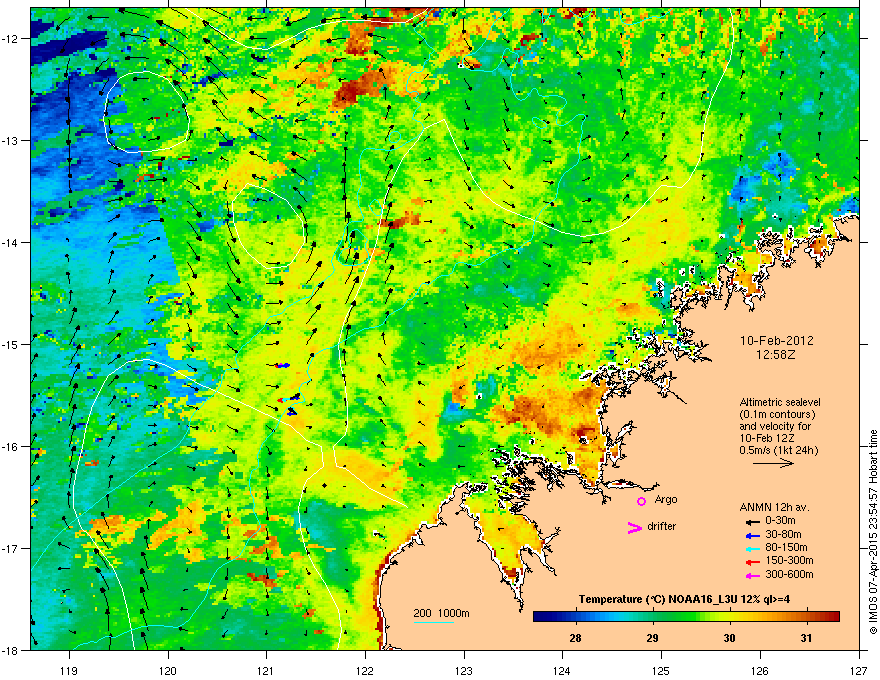Click the magenta 300-600m arrow legend symbol
The width and height of the screenshot is (880, 680).
pyautogui.click(x=752, y=575)
